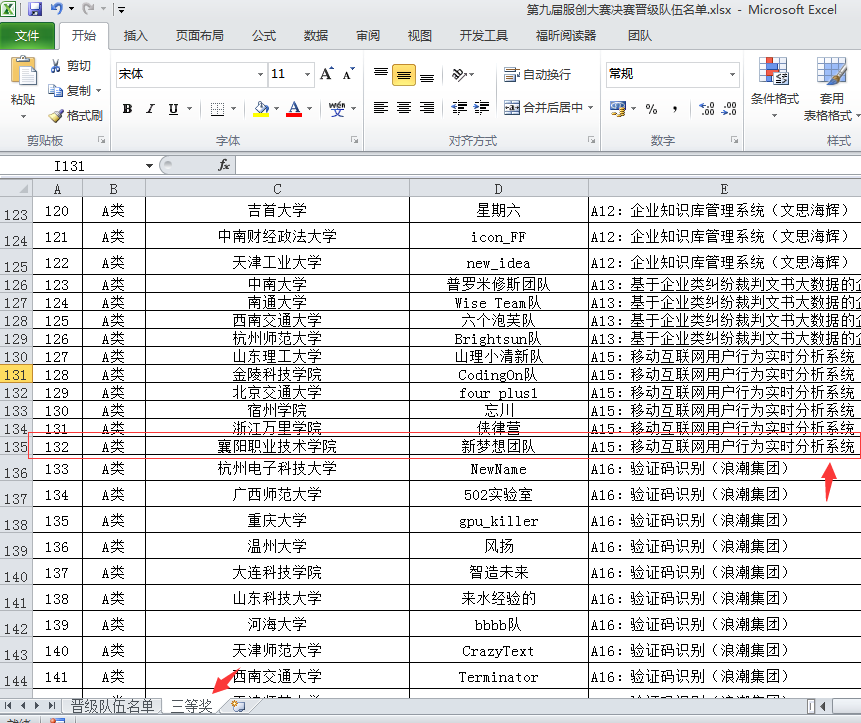Click the insert function fx icon
The width and height of the screenshot is (861, 723).
pos(224,165)
